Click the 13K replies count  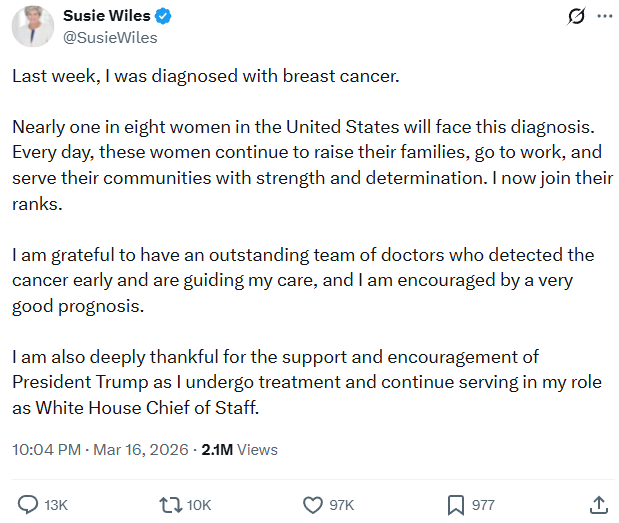(56, 505)
